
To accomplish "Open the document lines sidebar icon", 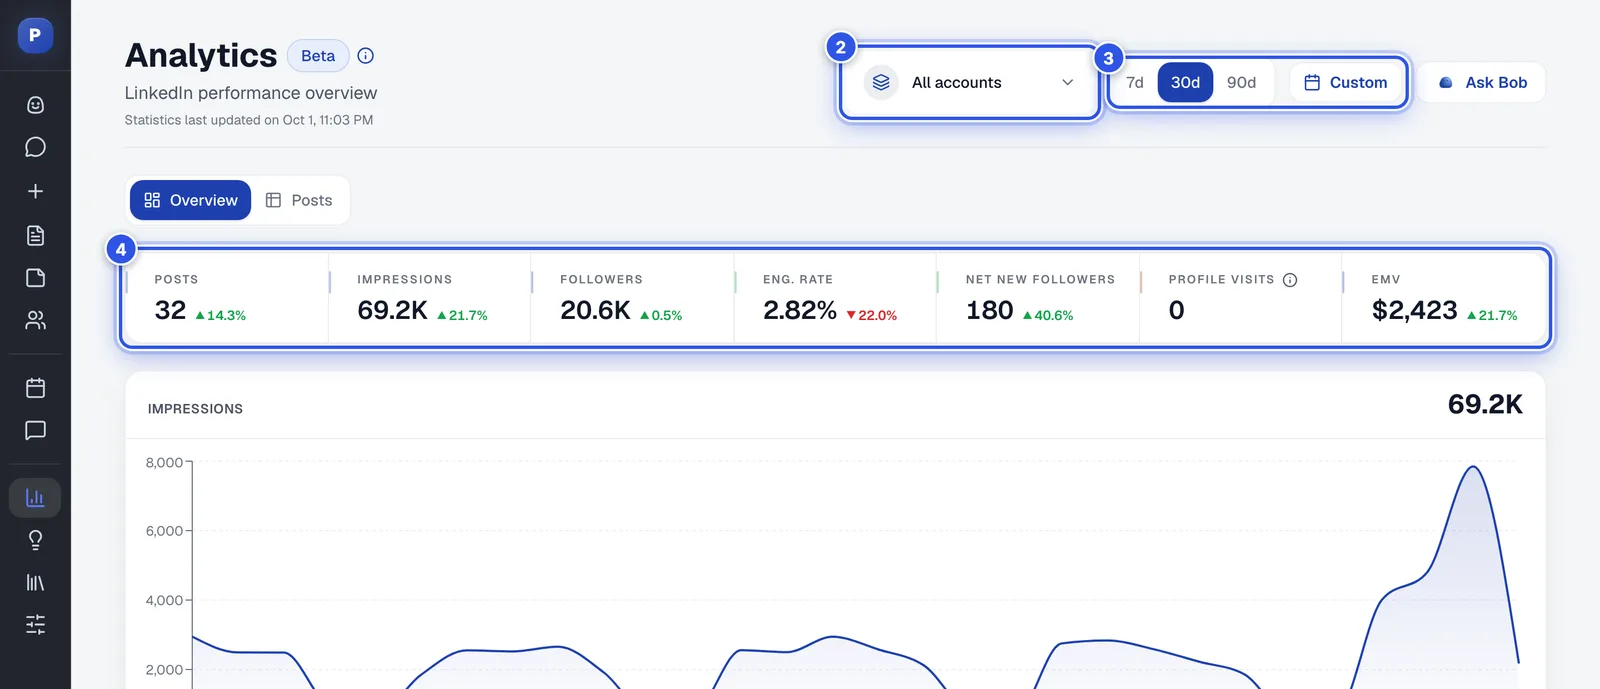I will [x=35, y=235].
